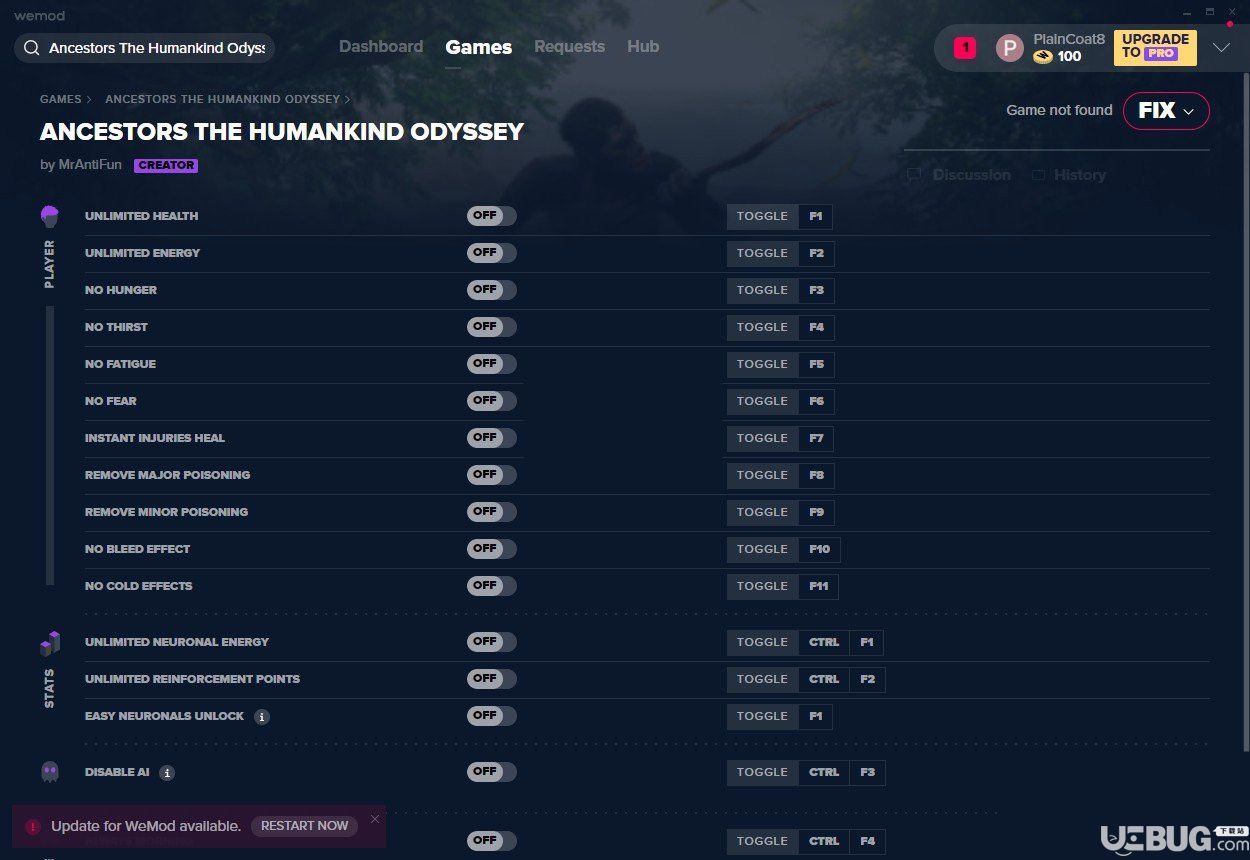Image resolution: width=1250 pixels, height=860 pixels.
Task: Enable No Fatigue toggle
Action: (492, 364)
